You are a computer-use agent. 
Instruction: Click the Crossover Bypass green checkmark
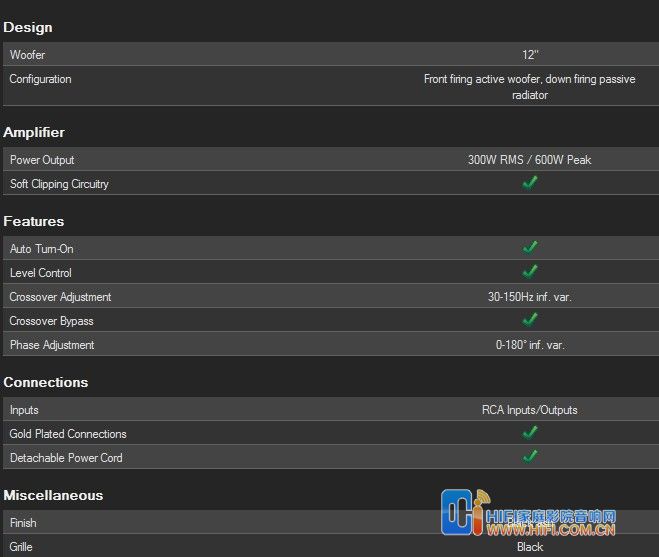[x=530, y=320]
